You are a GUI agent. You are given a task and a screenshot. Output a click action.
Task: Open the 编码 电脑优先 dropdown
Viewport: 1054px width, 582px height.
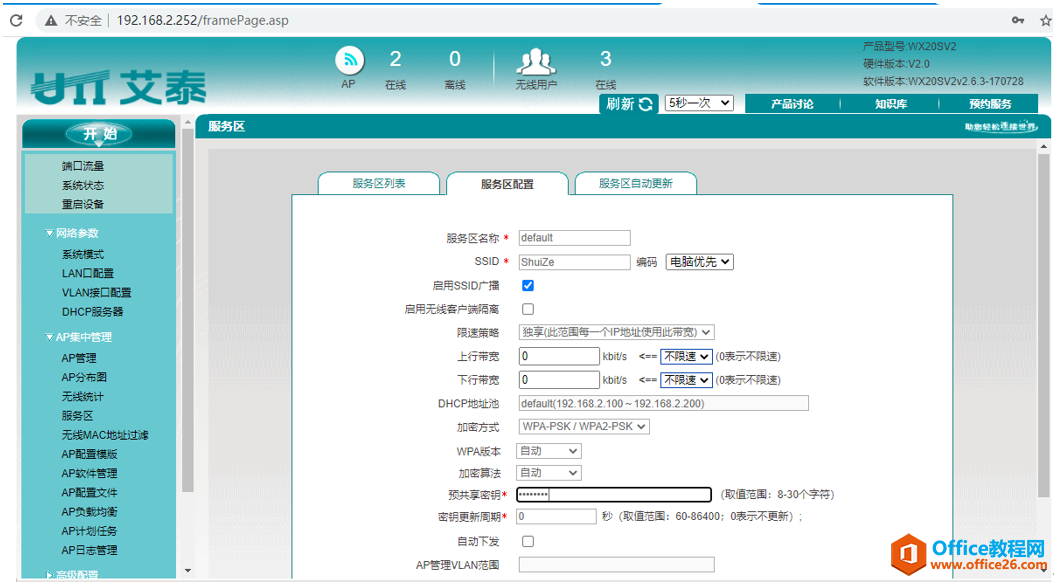tap(699, 261)
